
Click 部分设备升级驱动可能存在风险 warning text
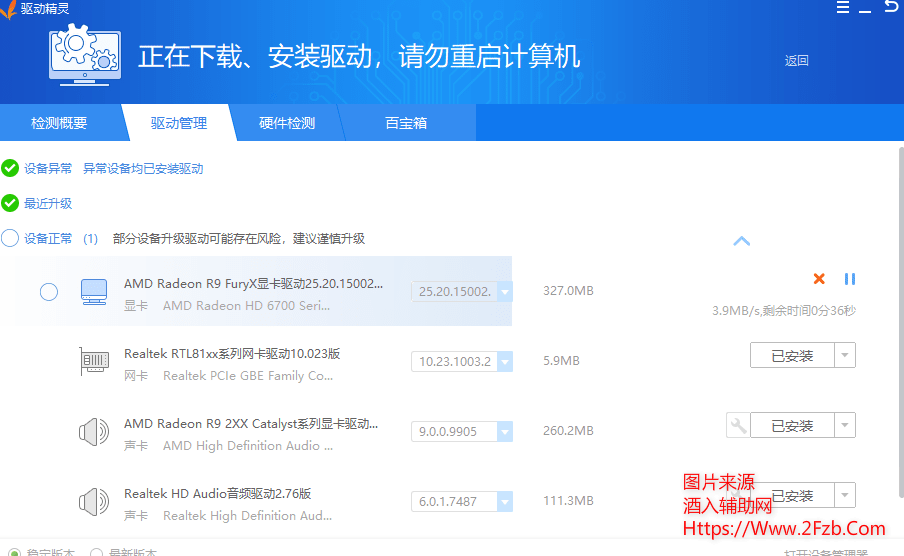pyautogui.click(x=239, y=238)
